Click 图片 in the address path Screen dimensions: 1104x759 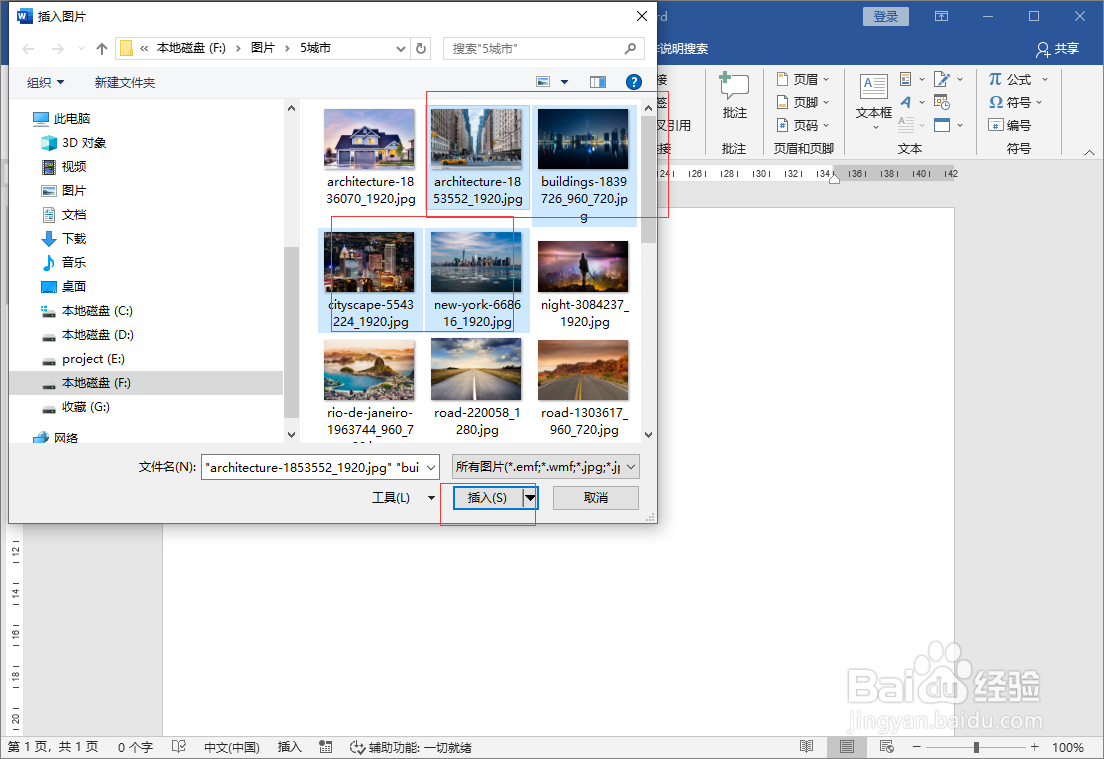point(263,48)
